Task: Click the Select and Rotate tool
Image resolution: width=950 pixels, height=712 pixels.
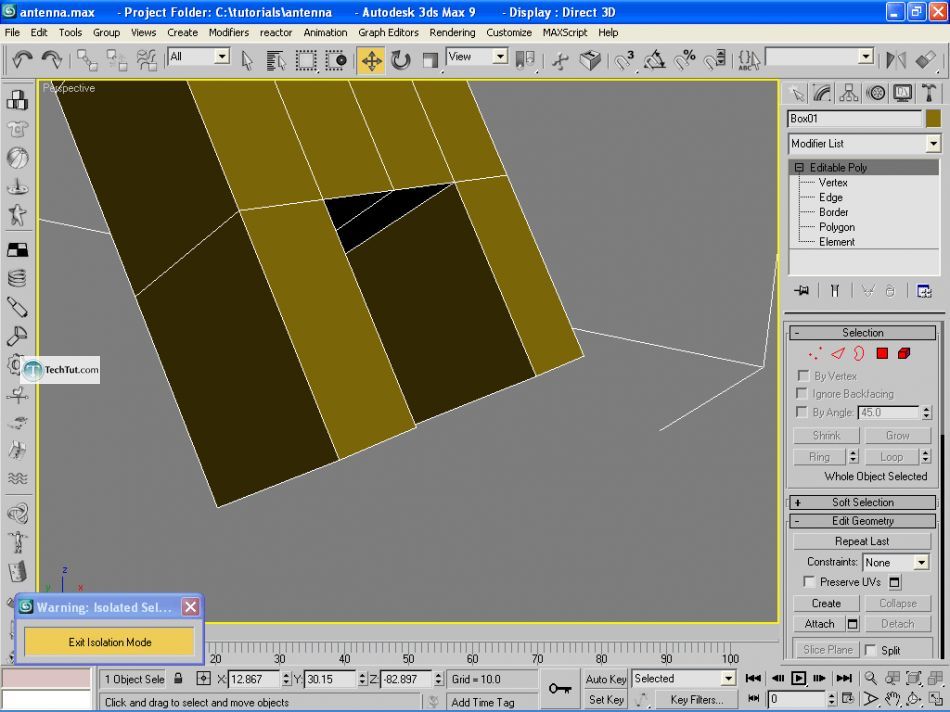Action: (x=401, y=61)
